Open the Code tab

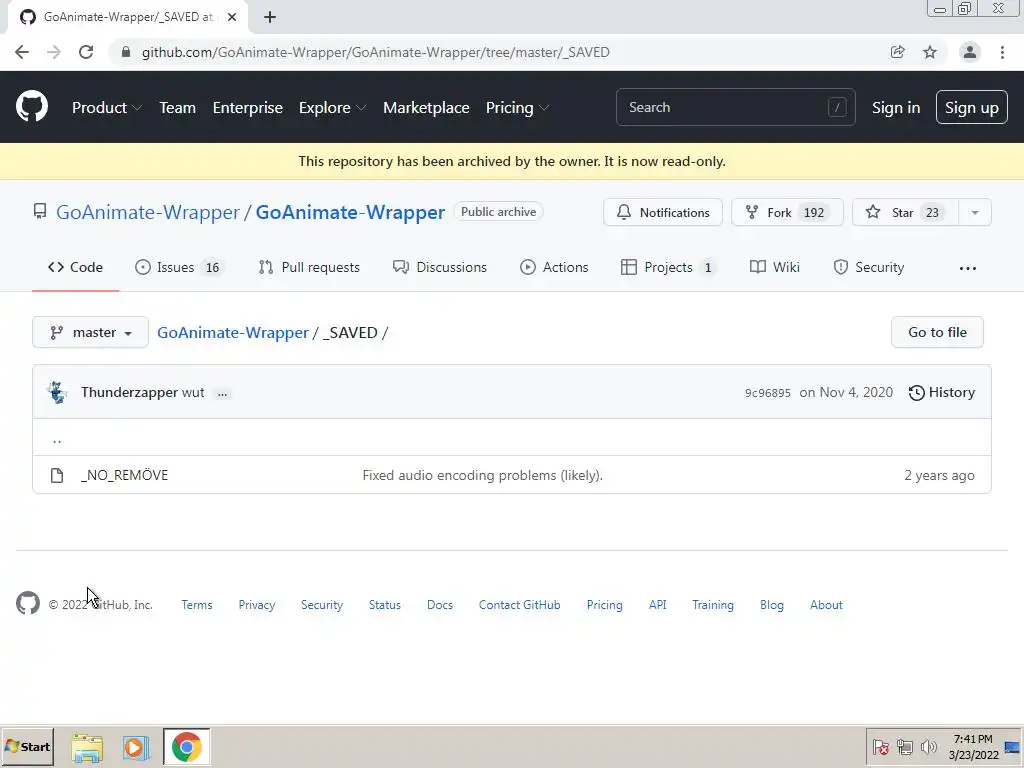75,267
